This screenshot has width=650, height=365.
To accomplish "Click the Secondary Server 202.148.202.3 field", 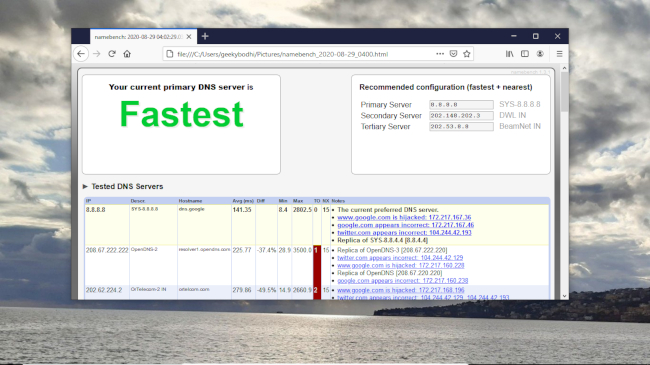I will coord(461,116).
